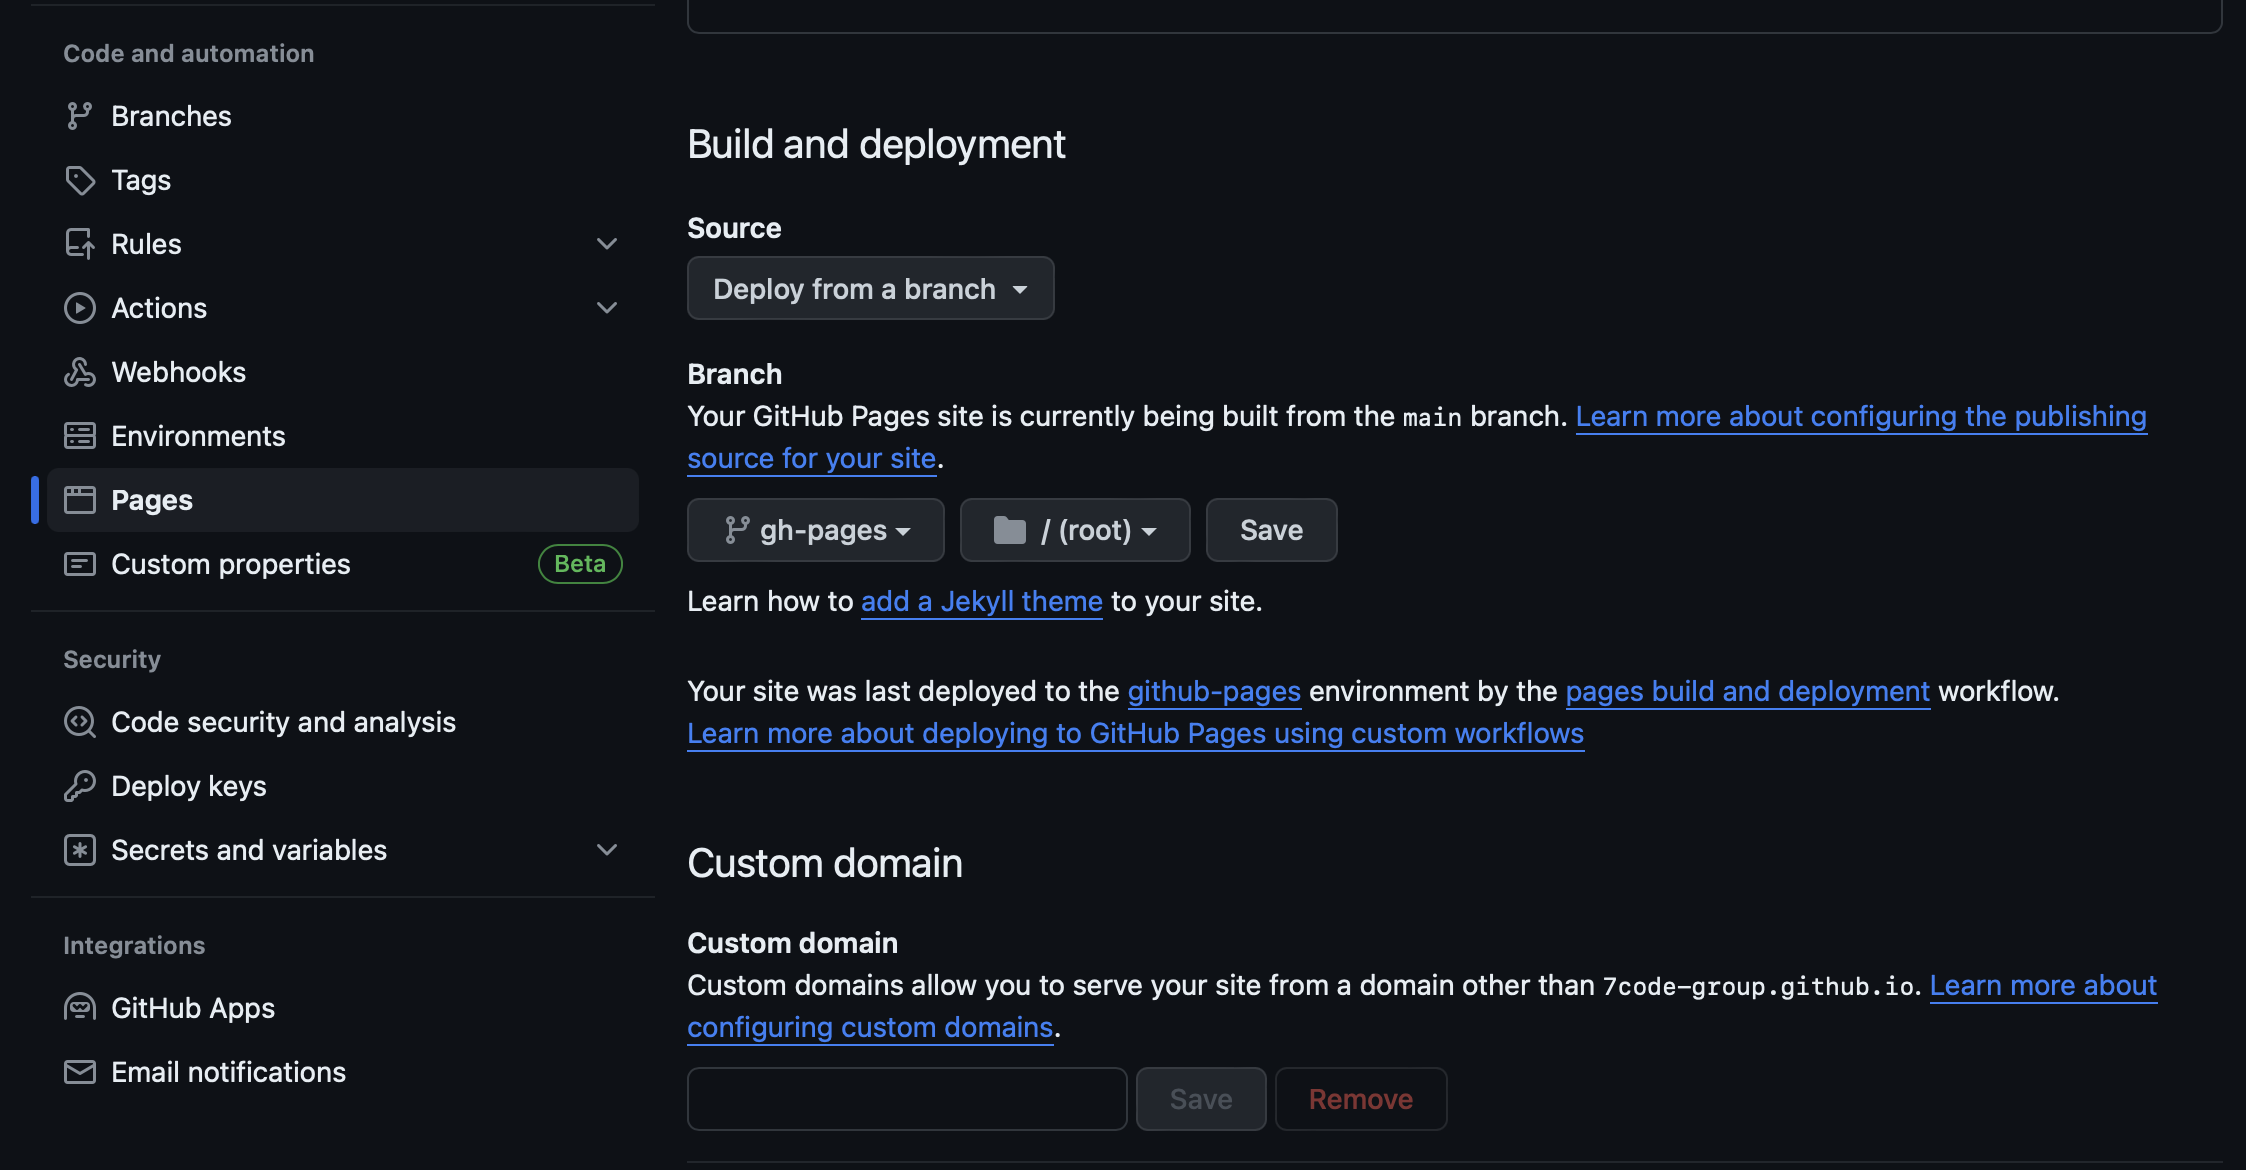Go to Tags settings
The image size is (2246, 1170).
pyautogui.click(x=343, y=180)
